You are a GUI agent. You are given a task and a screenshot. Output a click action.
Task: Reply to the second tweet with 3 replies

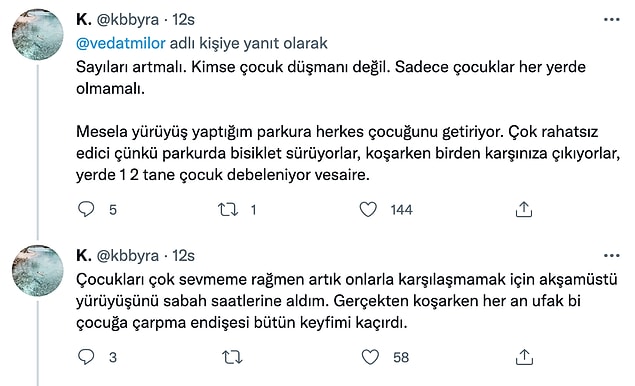[86, 357]
